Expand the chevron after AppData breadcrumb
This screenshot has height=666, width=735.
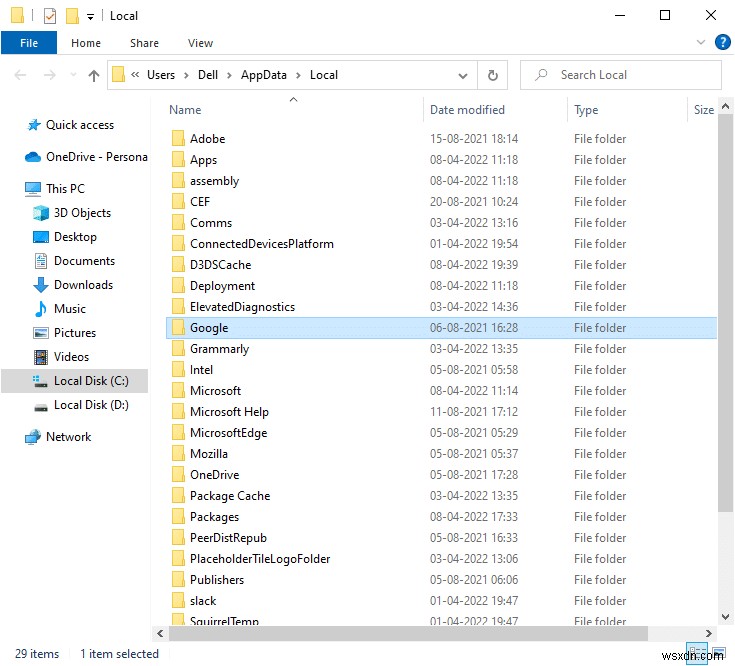[x=298, y=75]
